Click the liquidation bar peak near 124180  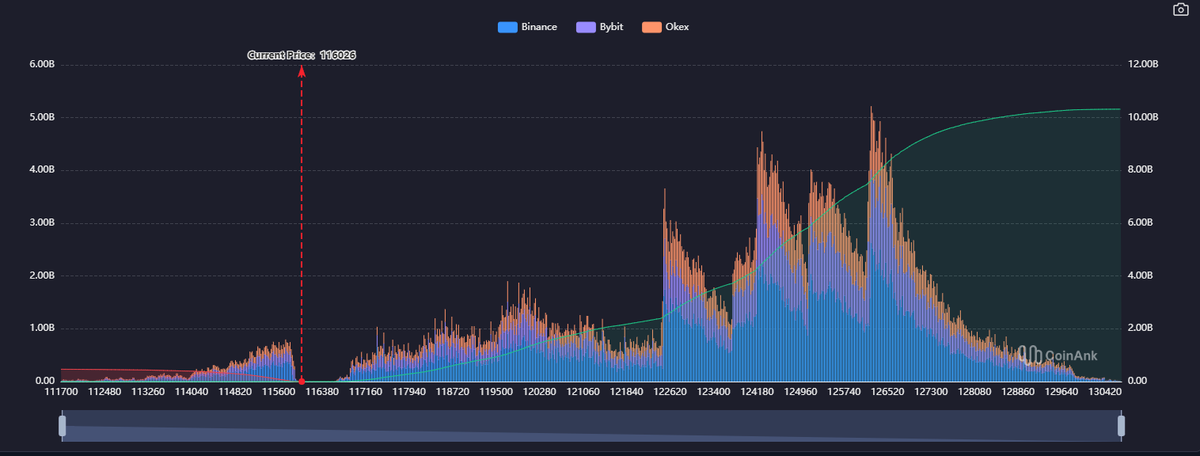click(x=762, y=255)
